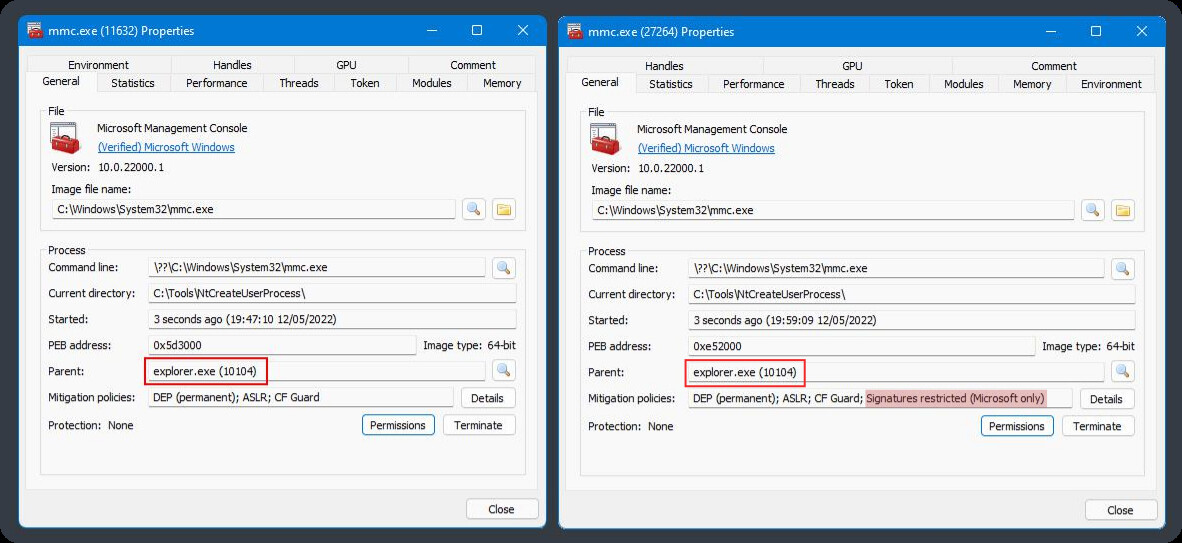Open file location folder icon in 11632 window

[504, 209]
